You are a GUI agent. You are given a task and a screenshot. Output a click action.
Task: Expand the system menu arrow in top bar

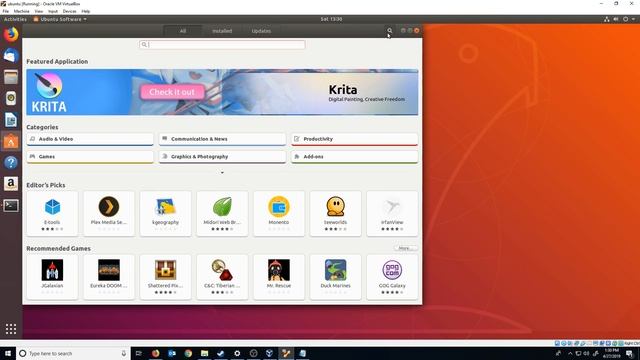633,19
